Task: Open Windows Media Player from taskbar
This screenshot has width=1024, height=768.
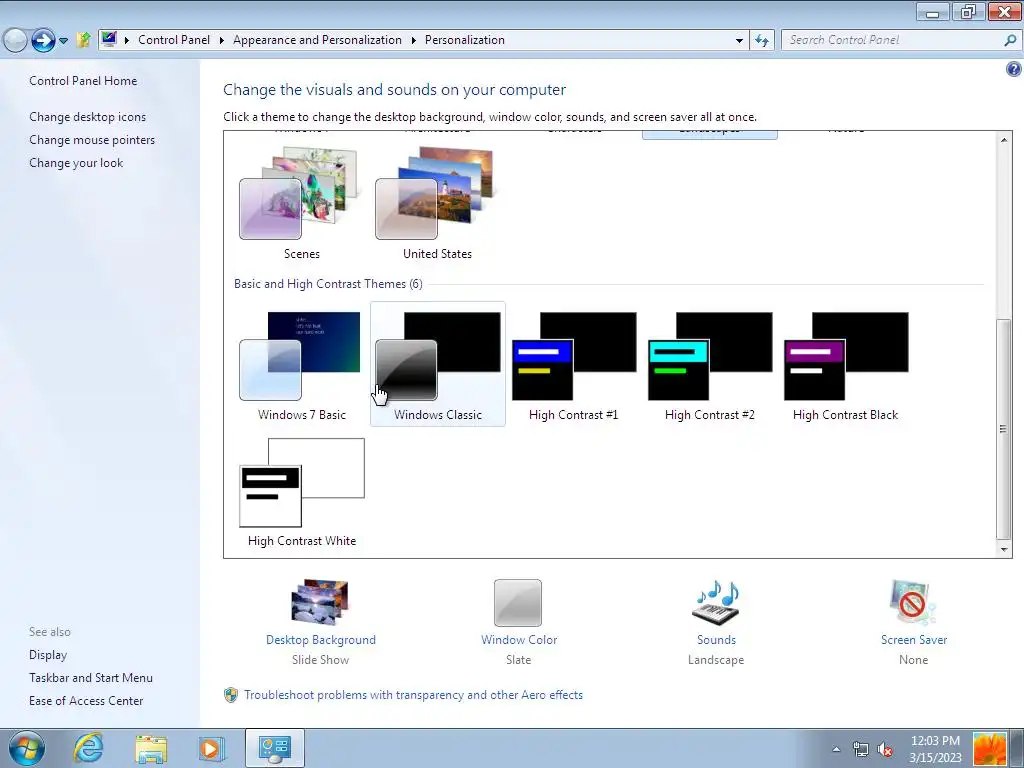Action: click(x=210, y=748)
